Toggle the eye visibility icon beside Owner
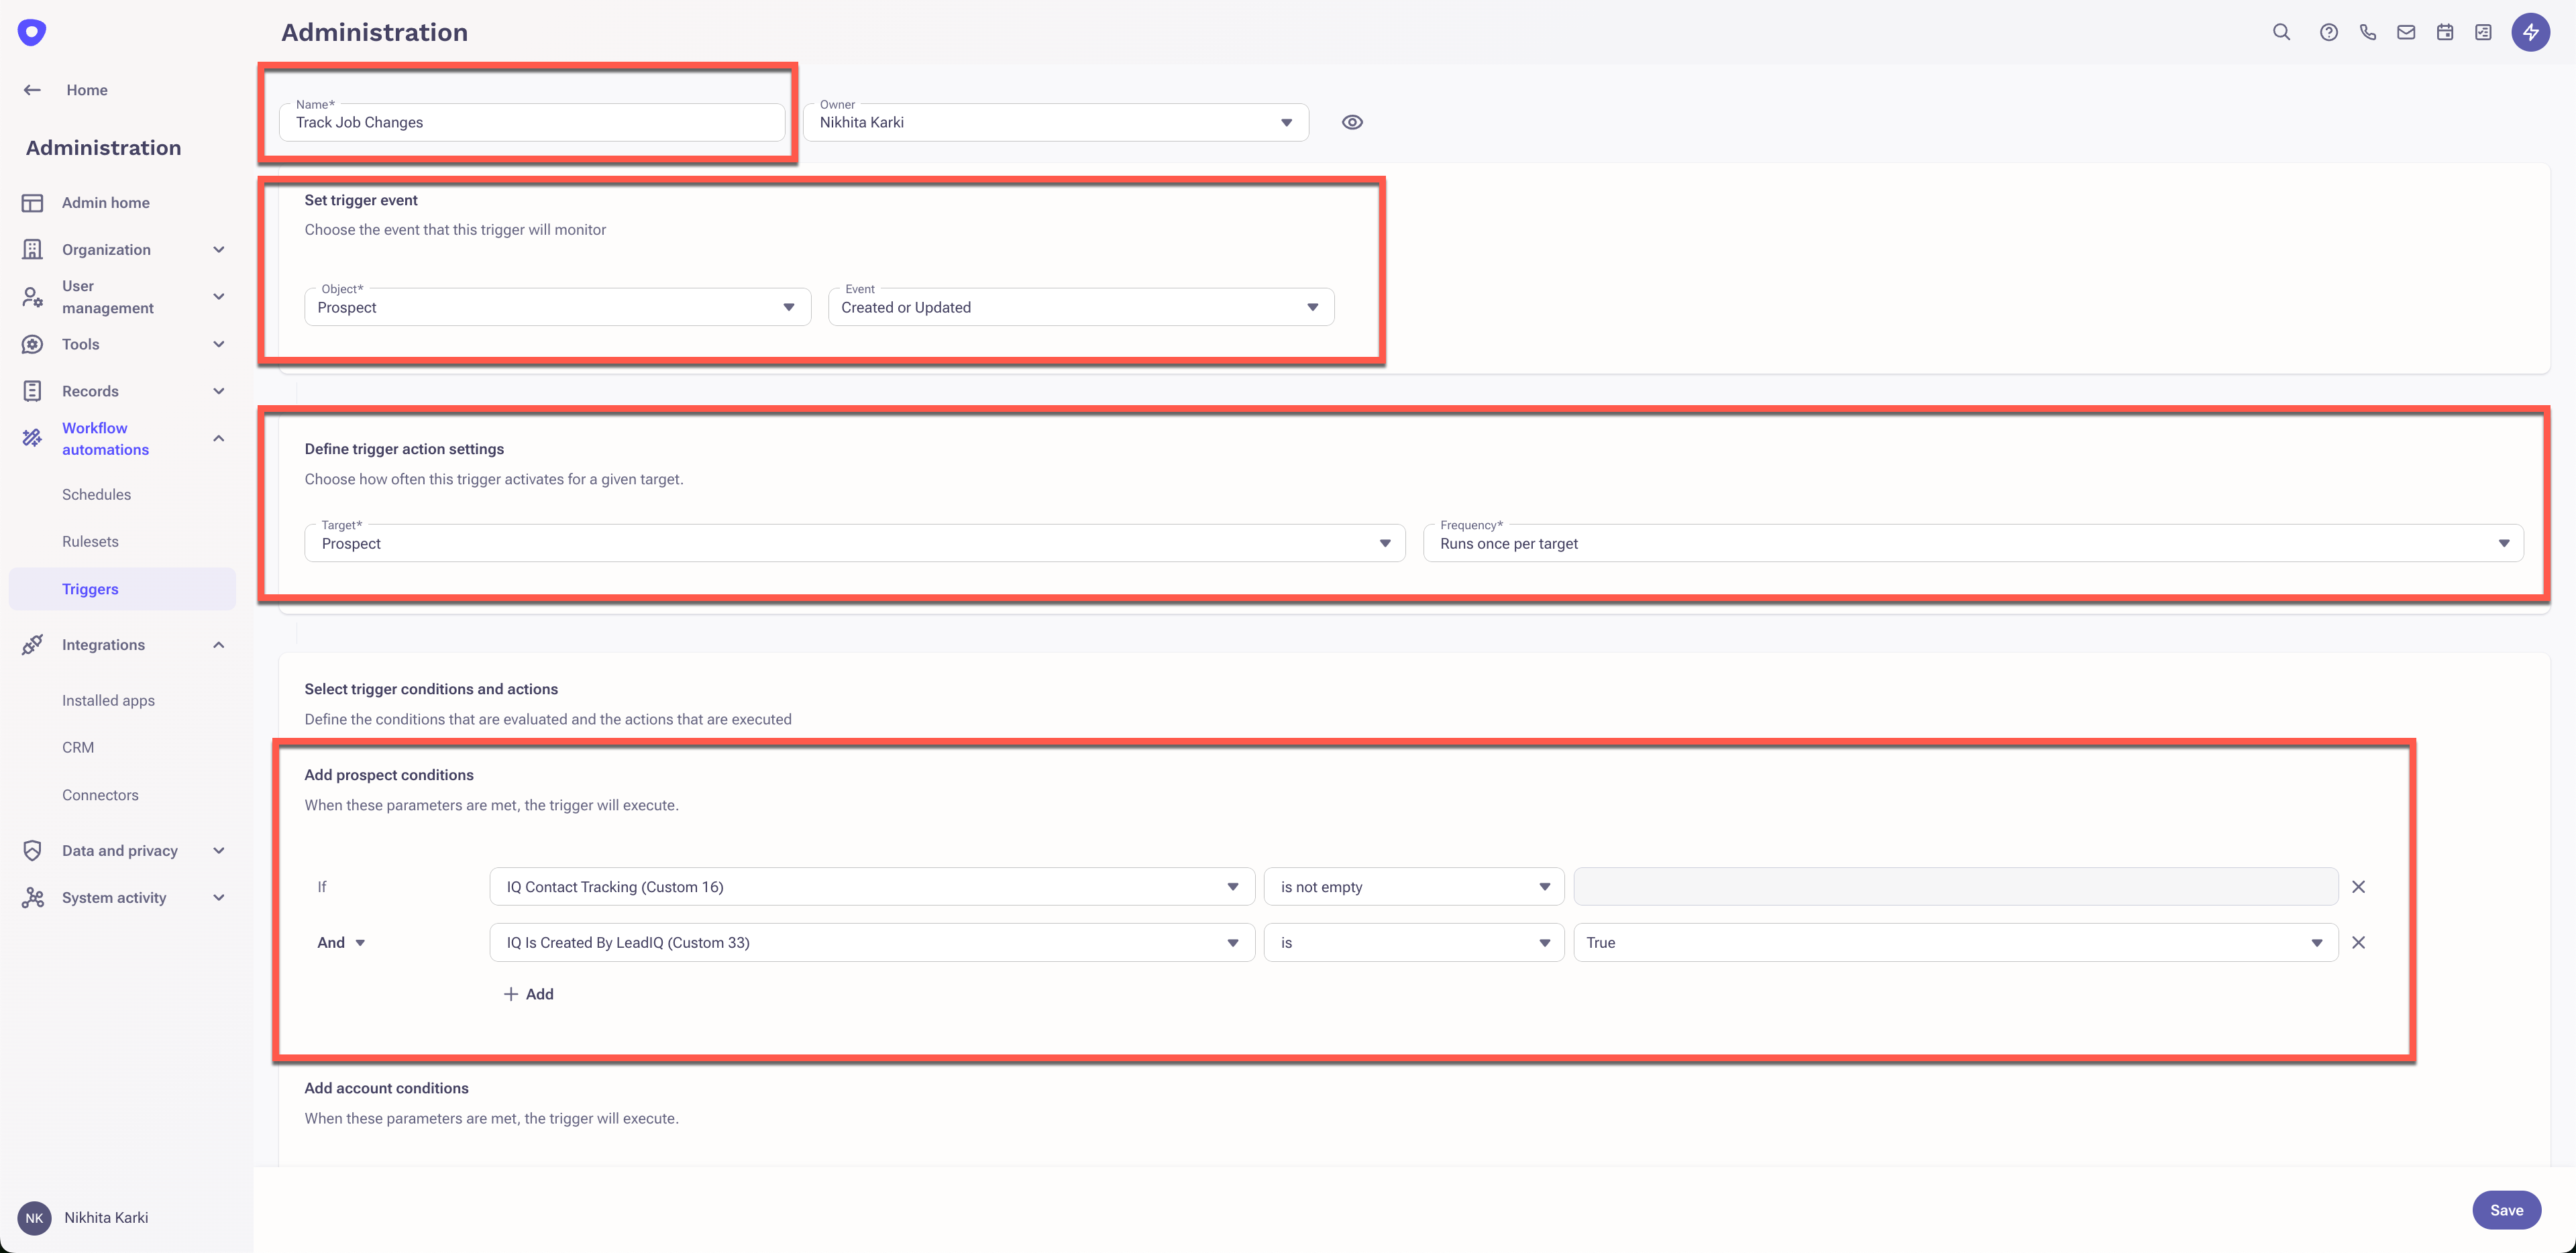 [x=1352, y=122]
